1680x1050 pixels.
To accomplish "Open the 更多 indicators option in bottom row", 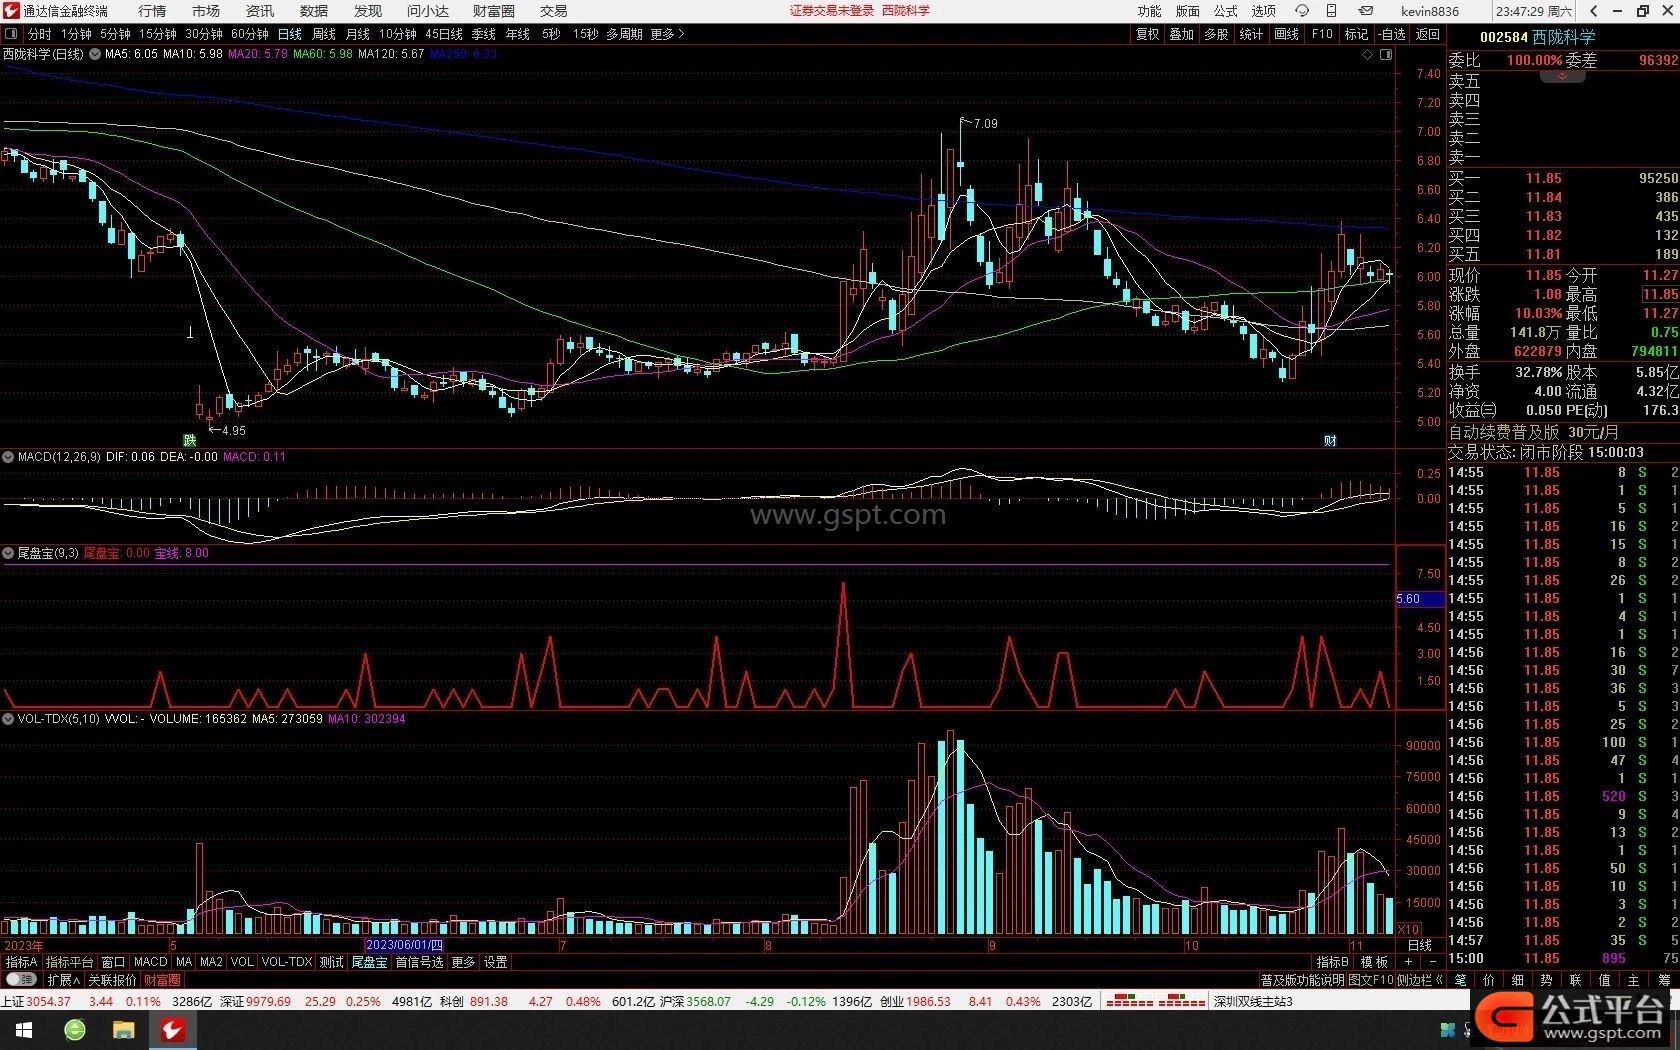I will pos(463,962).
